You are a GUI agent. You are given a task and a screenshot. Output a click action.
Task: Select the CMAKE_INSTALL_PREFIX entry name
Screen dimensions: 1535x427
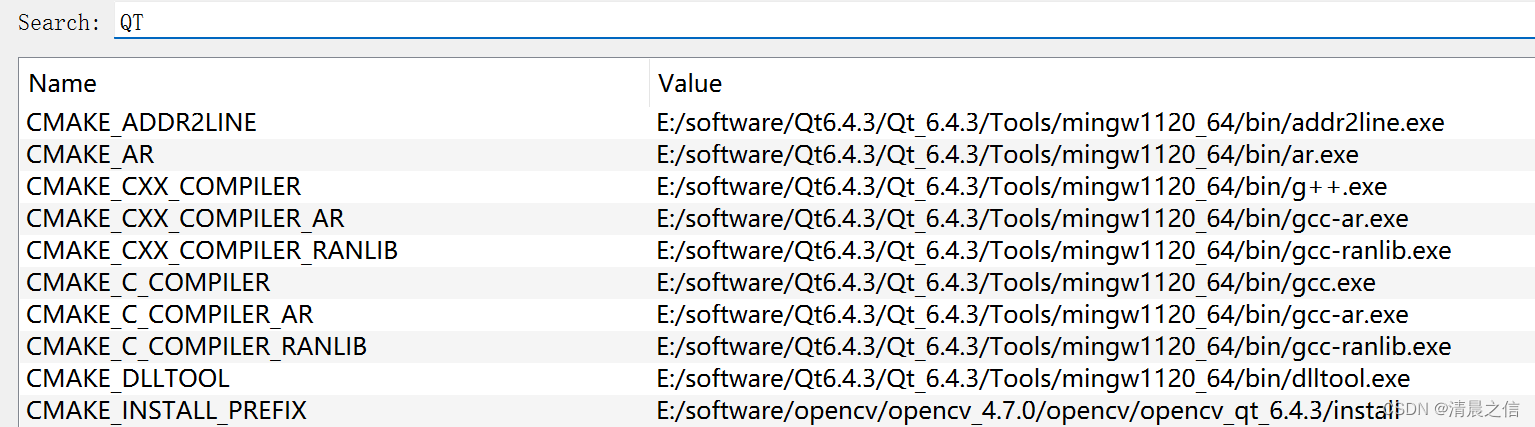click(166, 411)
